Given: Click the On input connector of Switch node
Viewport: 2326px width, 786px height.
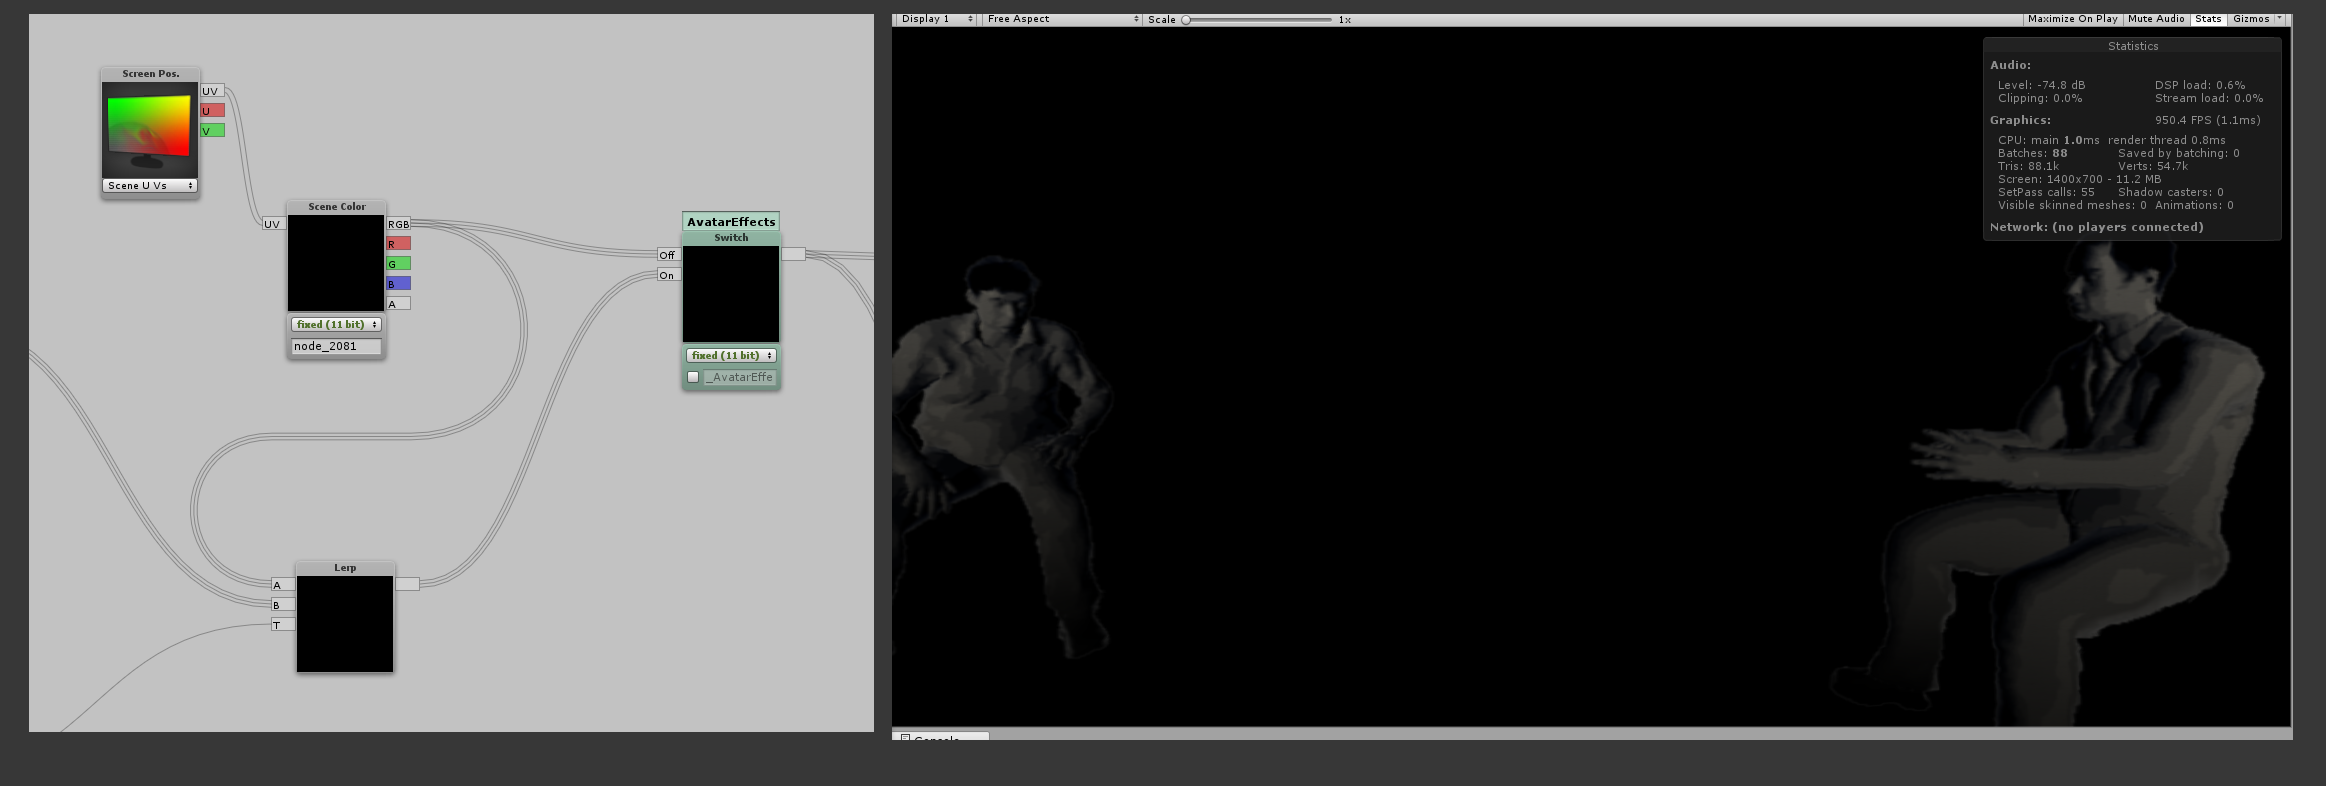Looking at the screenshot, I should tap(668, 275).
